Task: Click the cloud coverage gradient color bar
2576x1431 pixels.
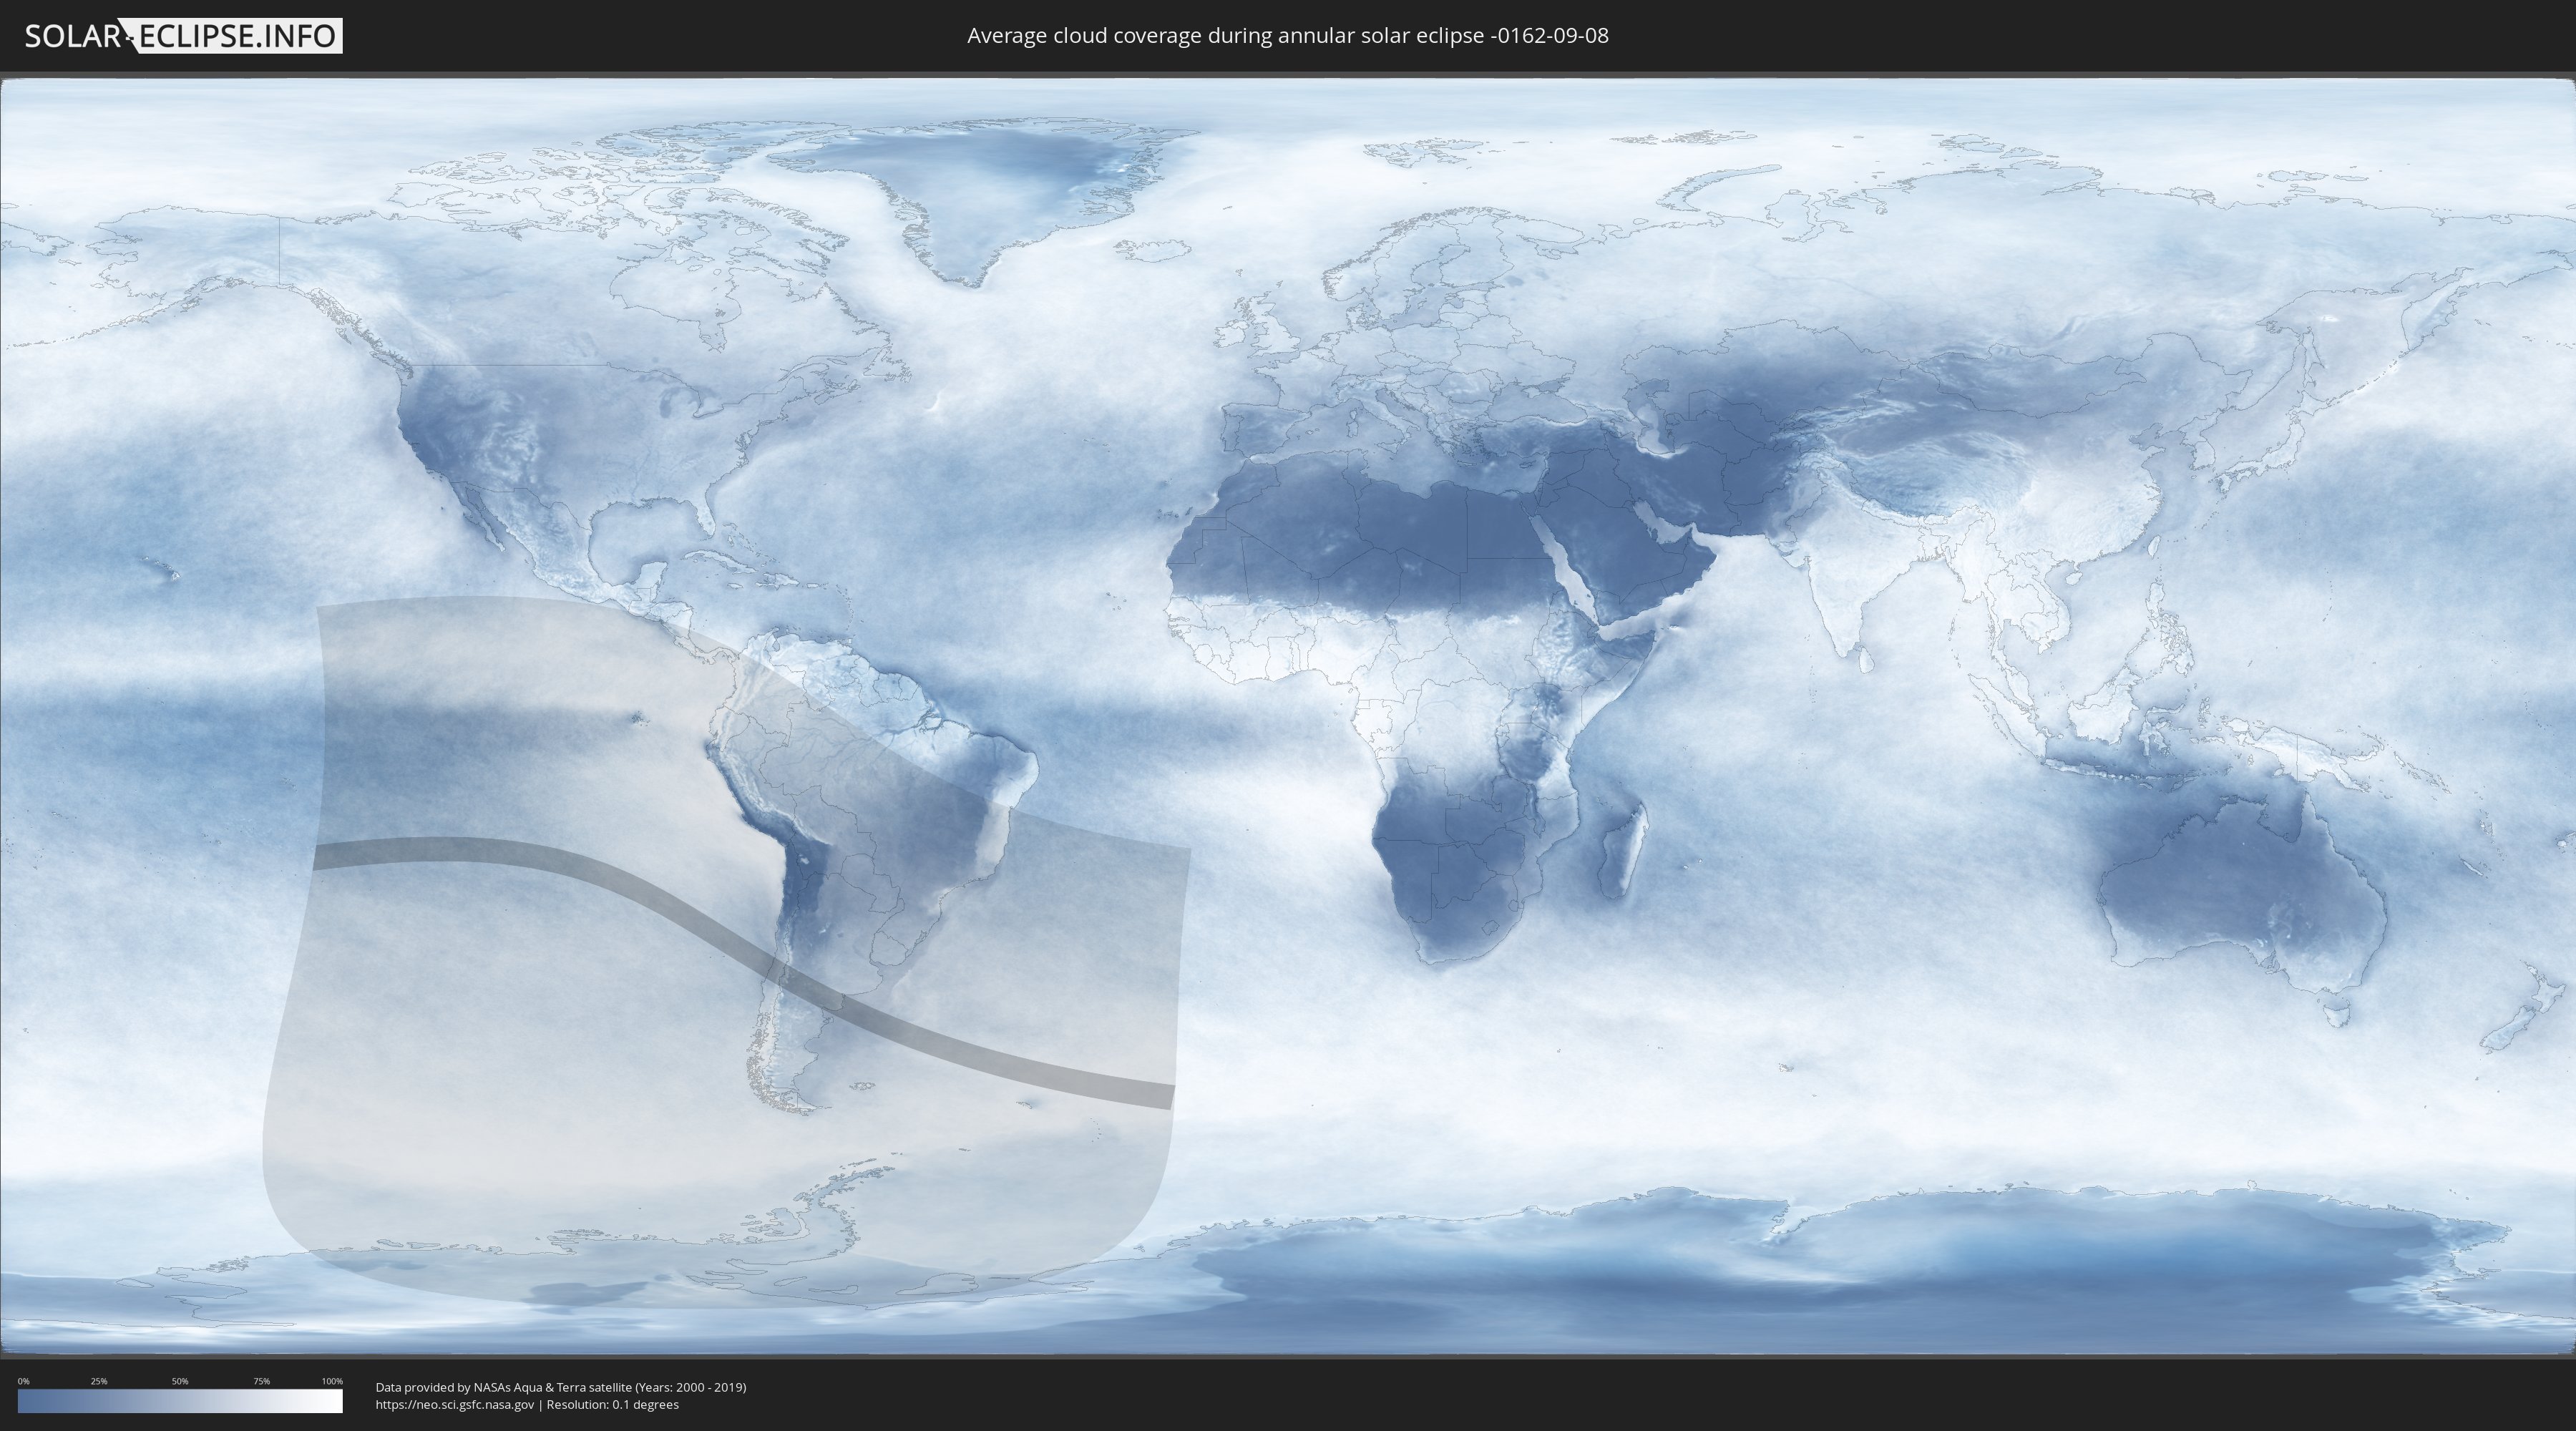Action: point(180,1401)
